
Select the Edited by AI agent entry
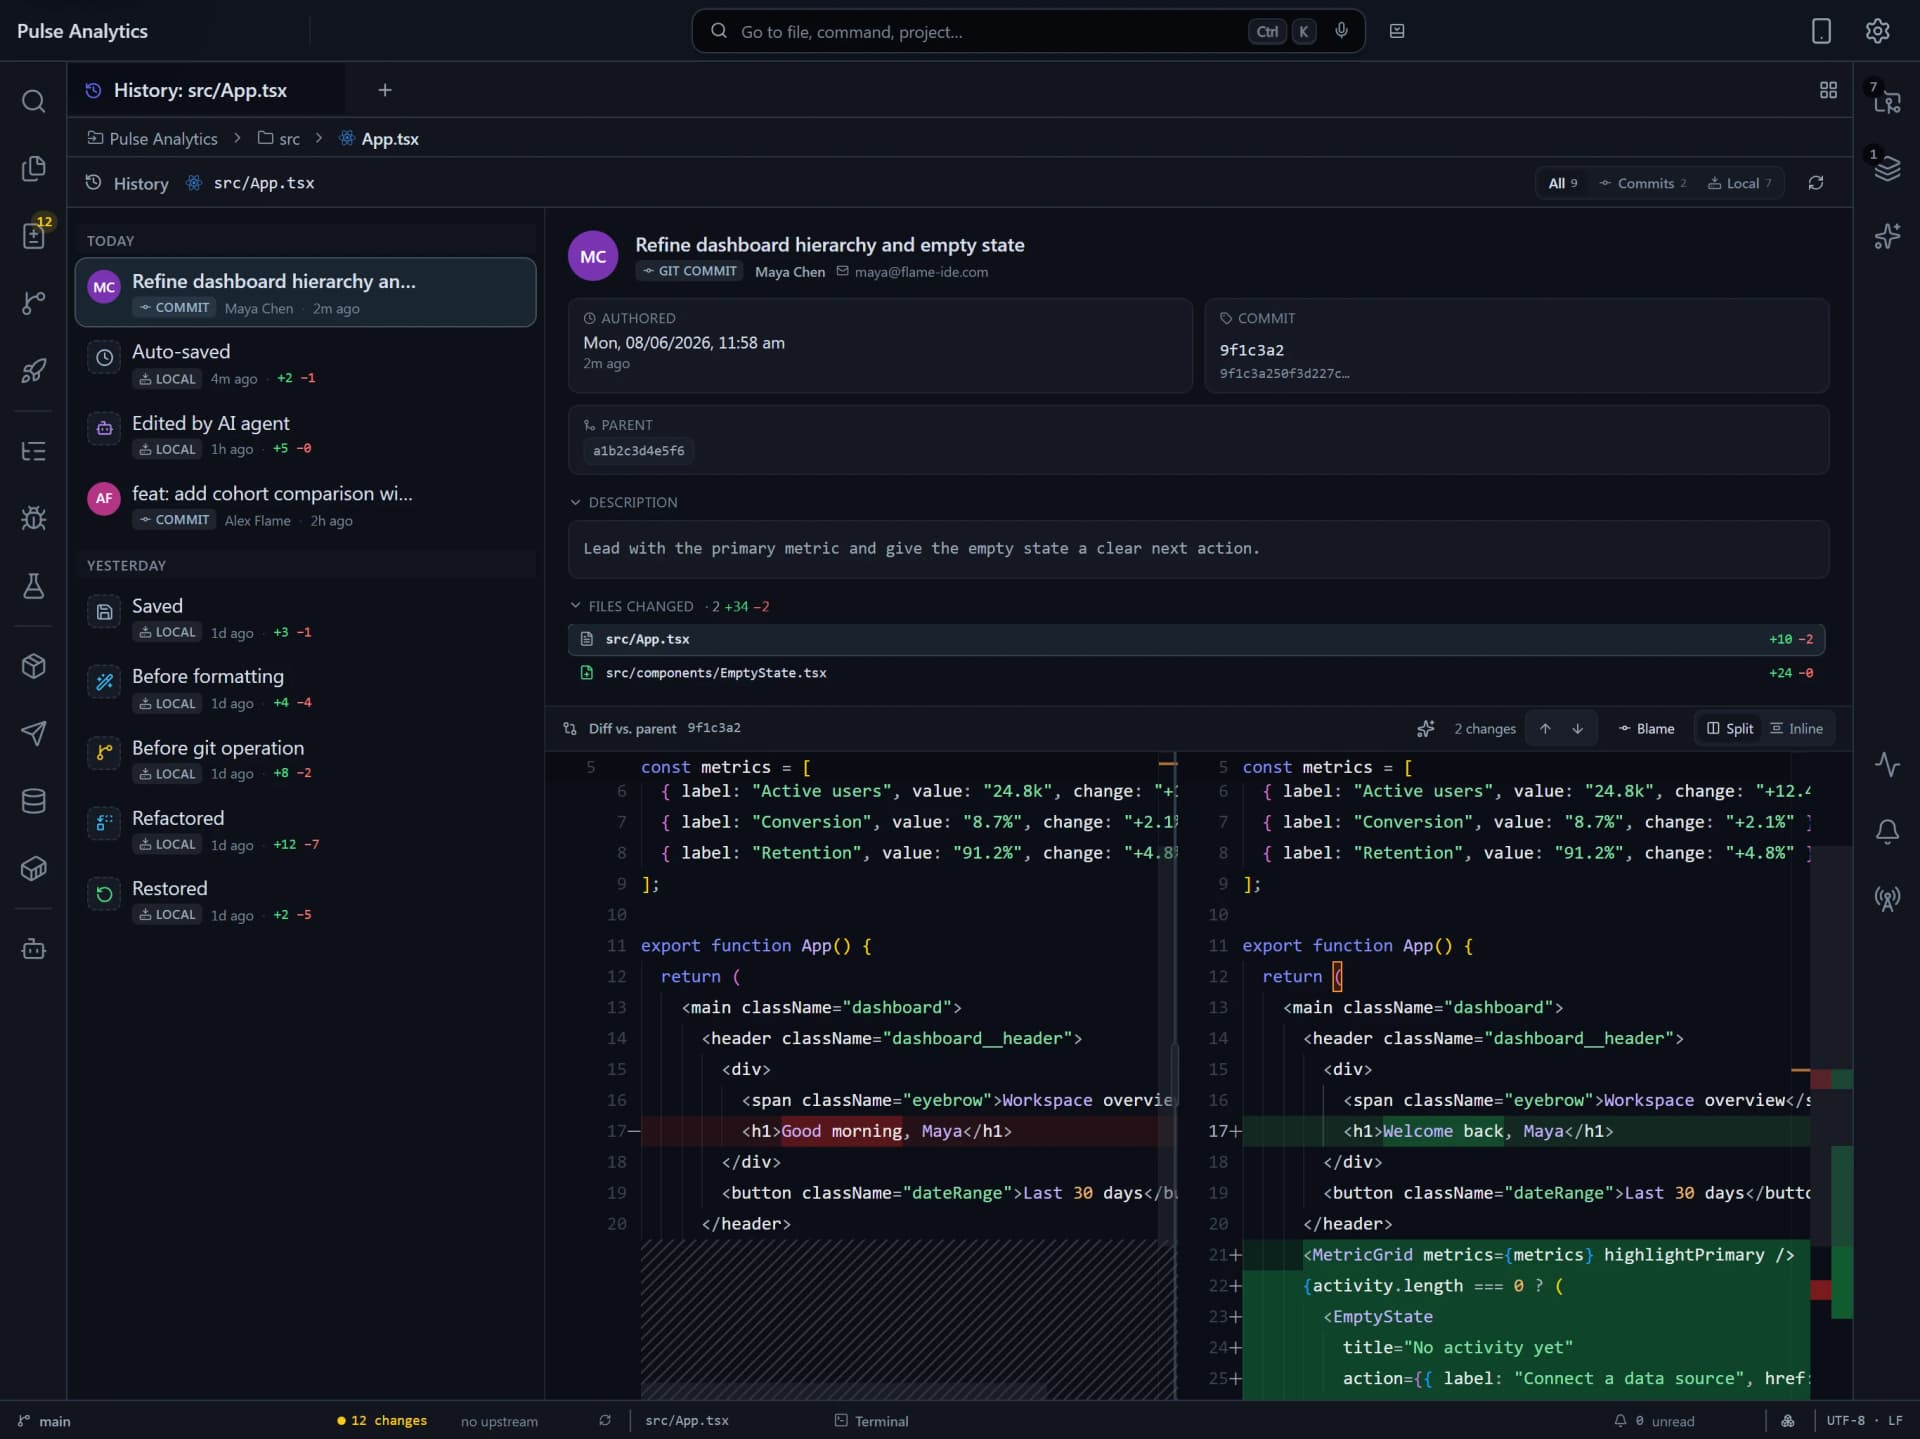coord(305,435)
